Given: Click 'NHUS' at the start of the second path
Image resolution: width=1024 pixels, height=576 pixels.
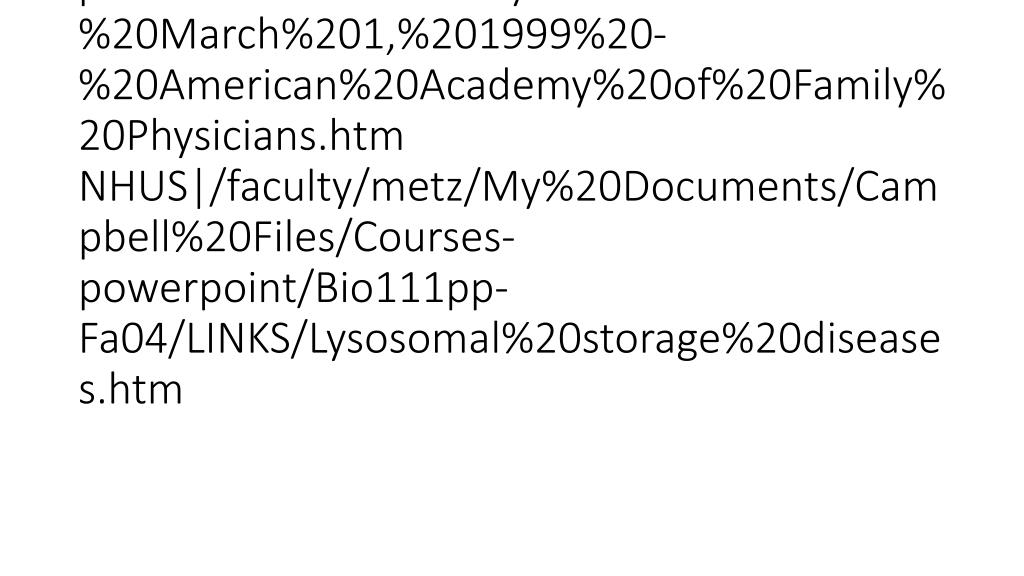Looking at the screenshot, I should click(x=133, y=187).
